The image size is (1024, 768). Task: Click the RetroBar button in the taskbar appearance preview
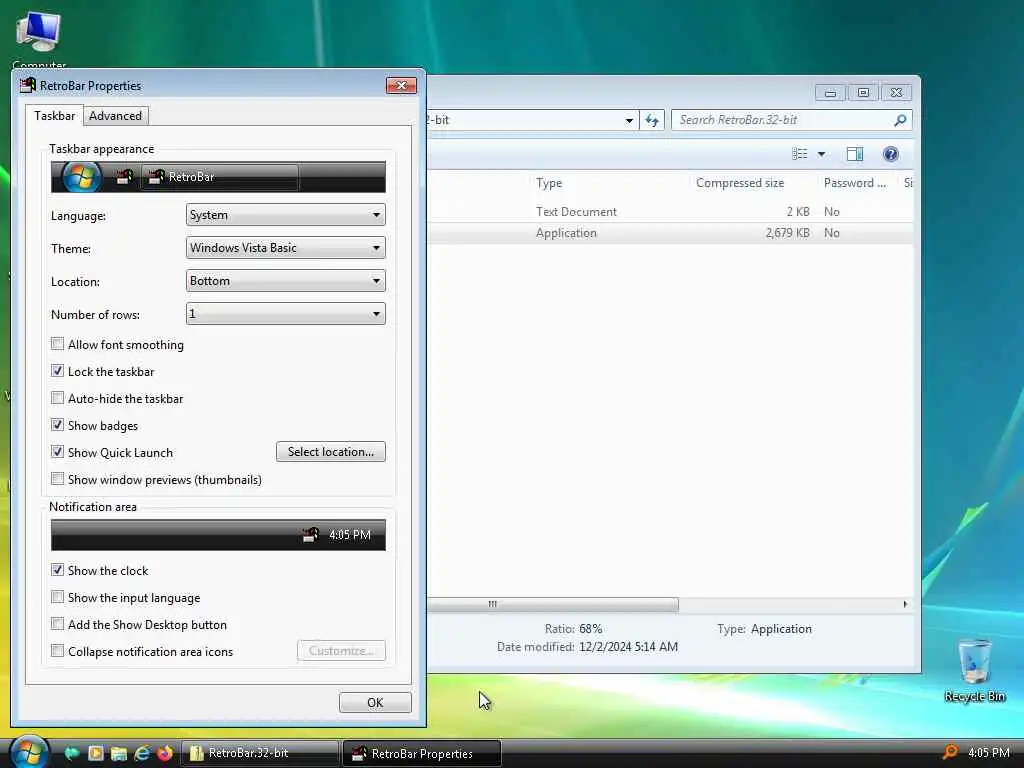tap(219, 177)
